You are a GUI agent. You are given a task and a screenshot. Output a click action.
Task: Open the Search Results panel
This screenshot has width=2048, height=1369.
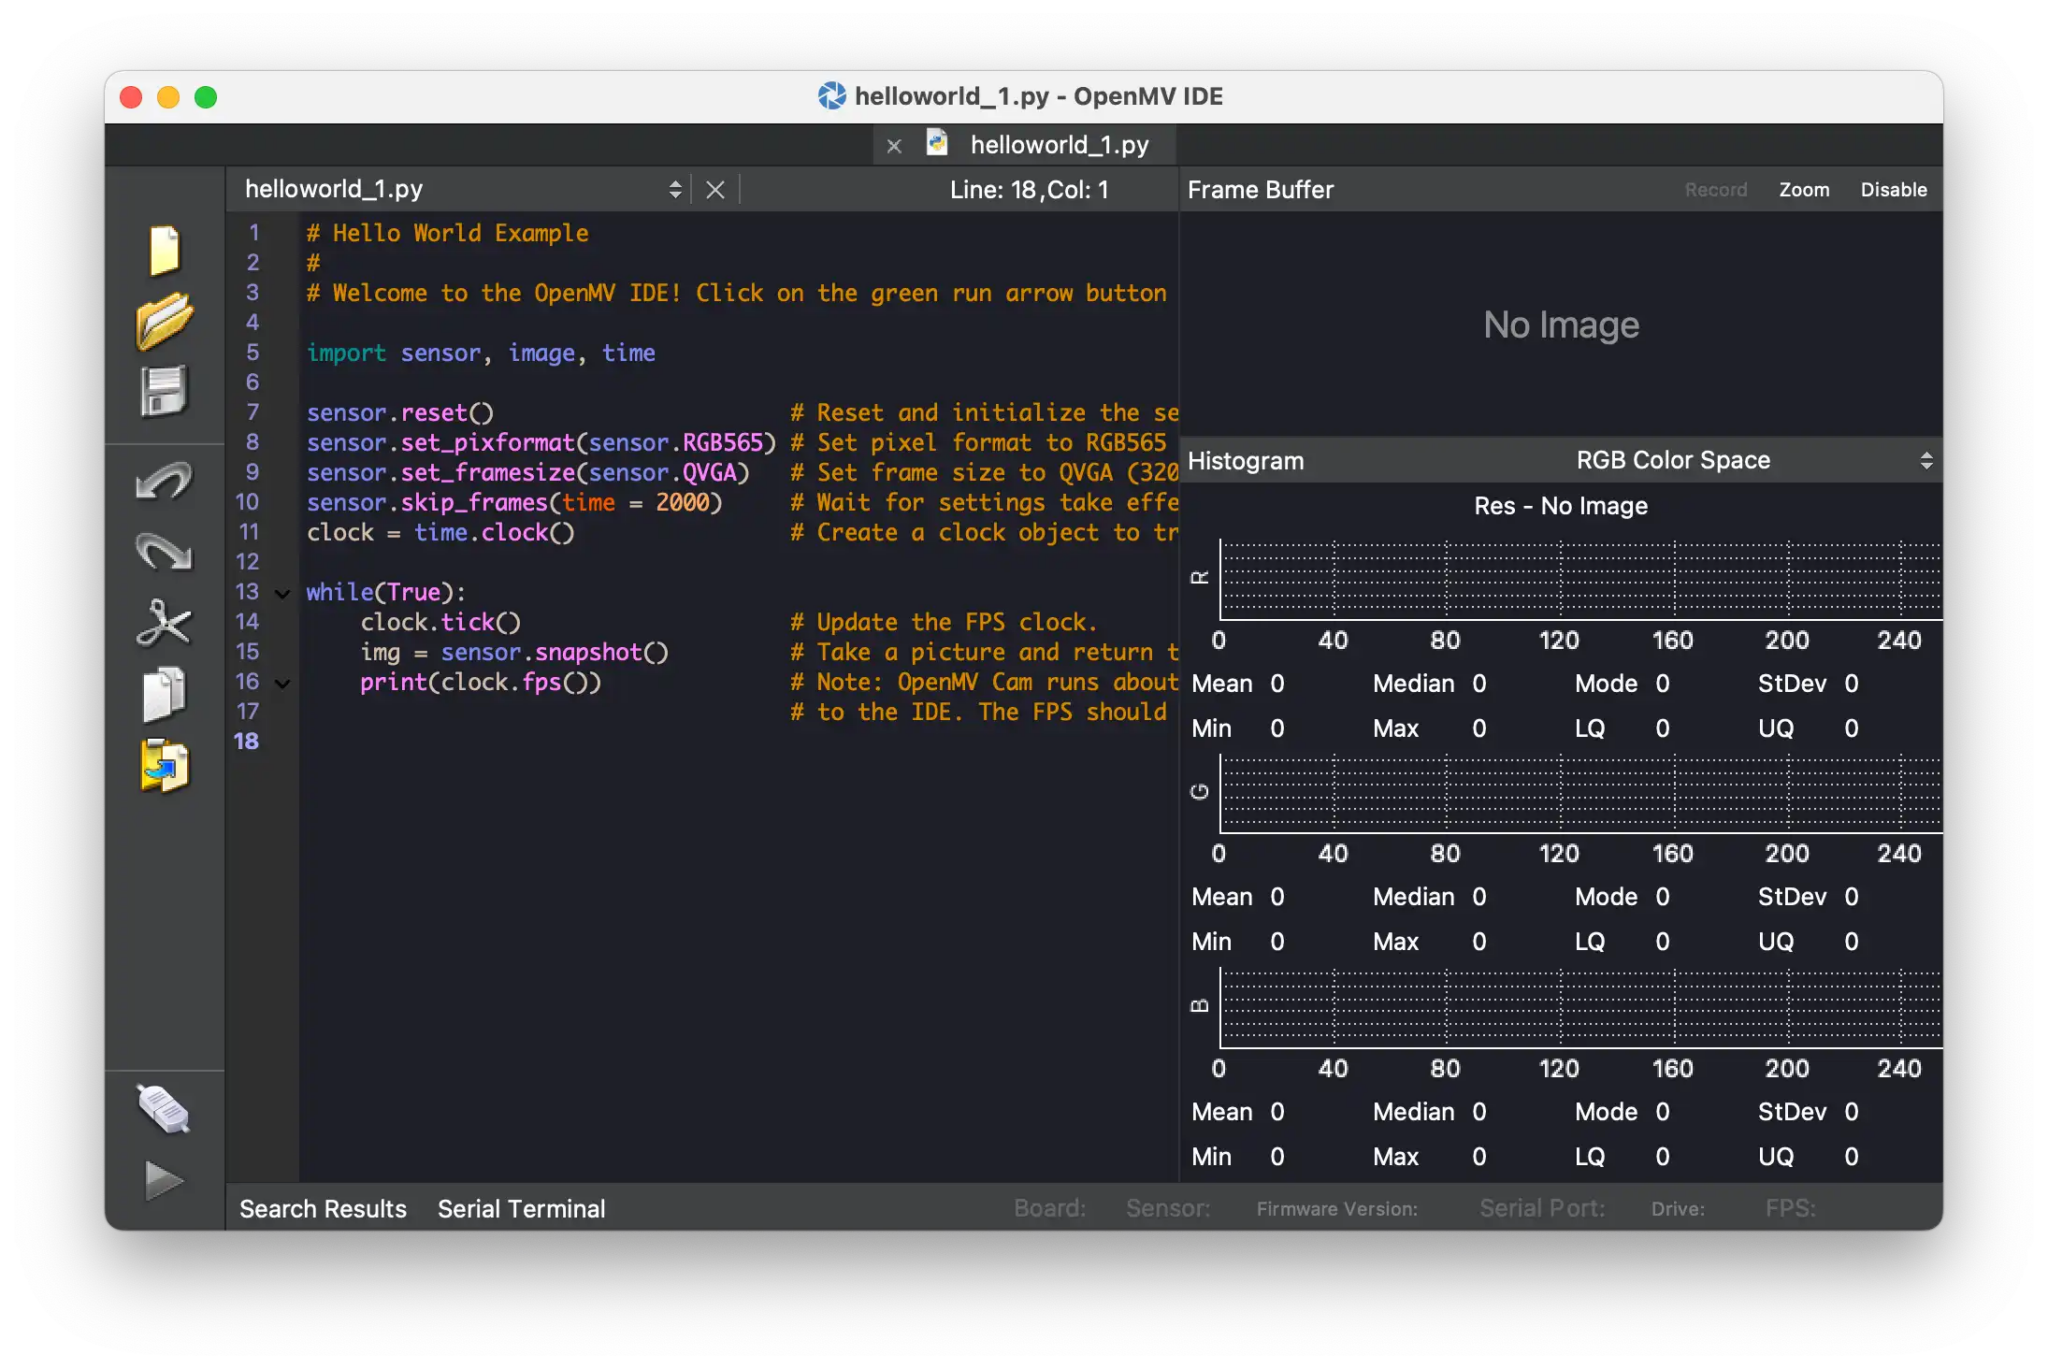tap(322, 1209)
